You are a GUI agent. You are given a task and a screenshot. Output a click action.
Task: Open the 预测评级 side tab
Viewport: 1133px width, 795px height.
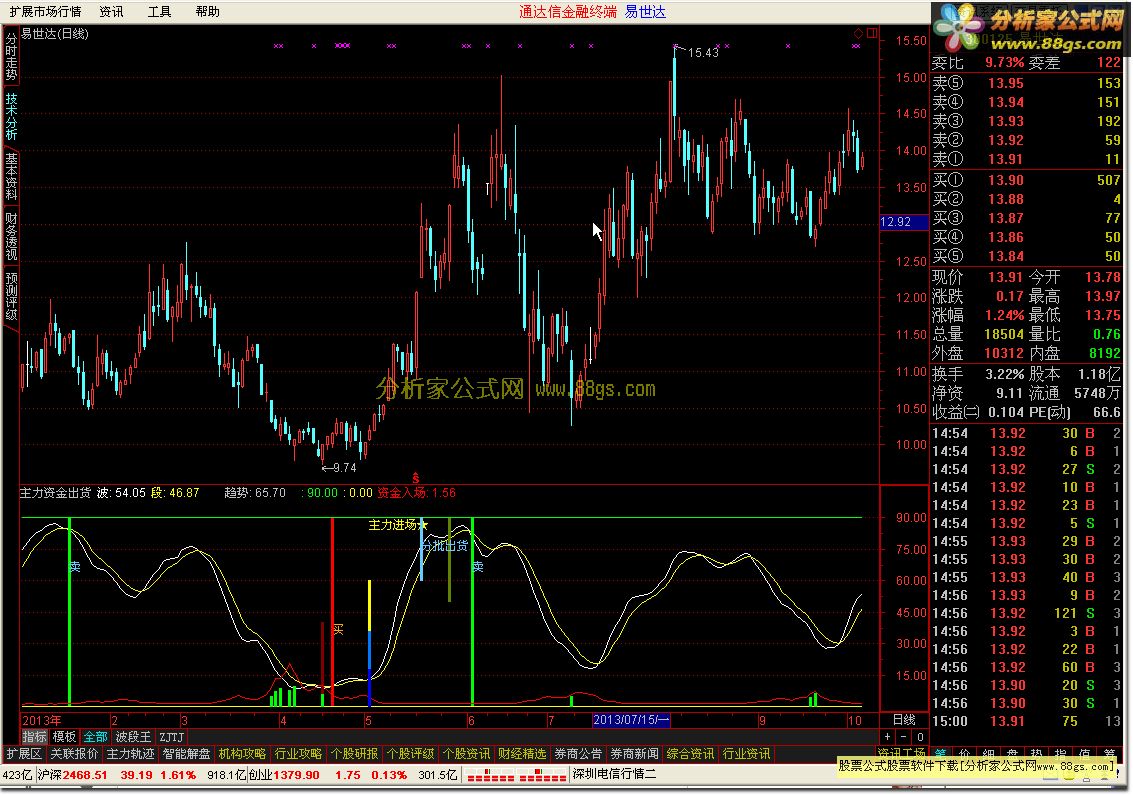tap(11, 296)
